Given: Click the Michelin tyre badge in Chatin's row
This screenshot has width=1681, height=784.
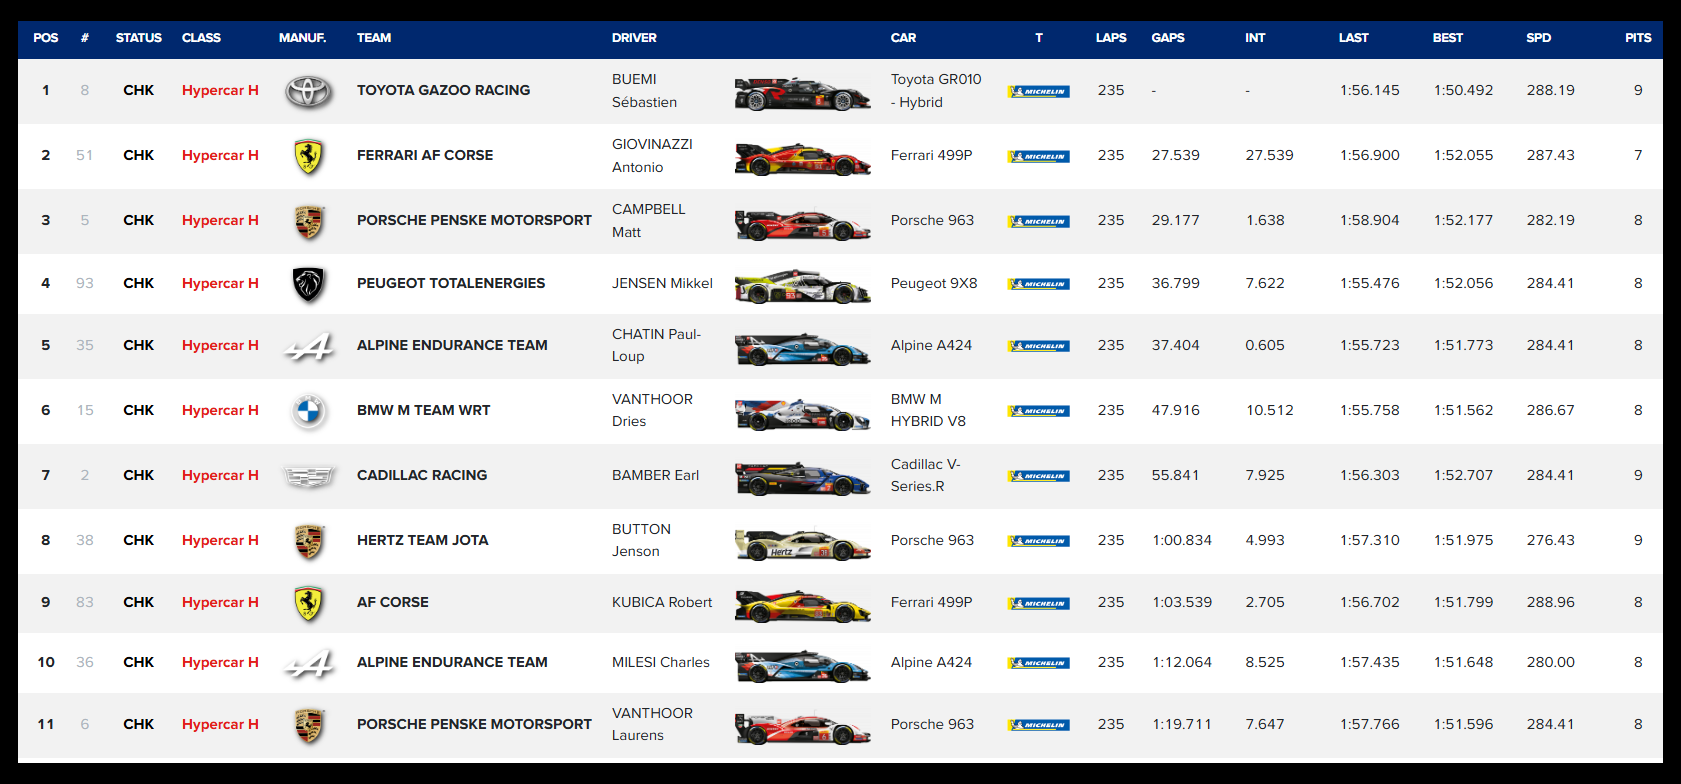Looking at the screenshot, I should 1039,346.
